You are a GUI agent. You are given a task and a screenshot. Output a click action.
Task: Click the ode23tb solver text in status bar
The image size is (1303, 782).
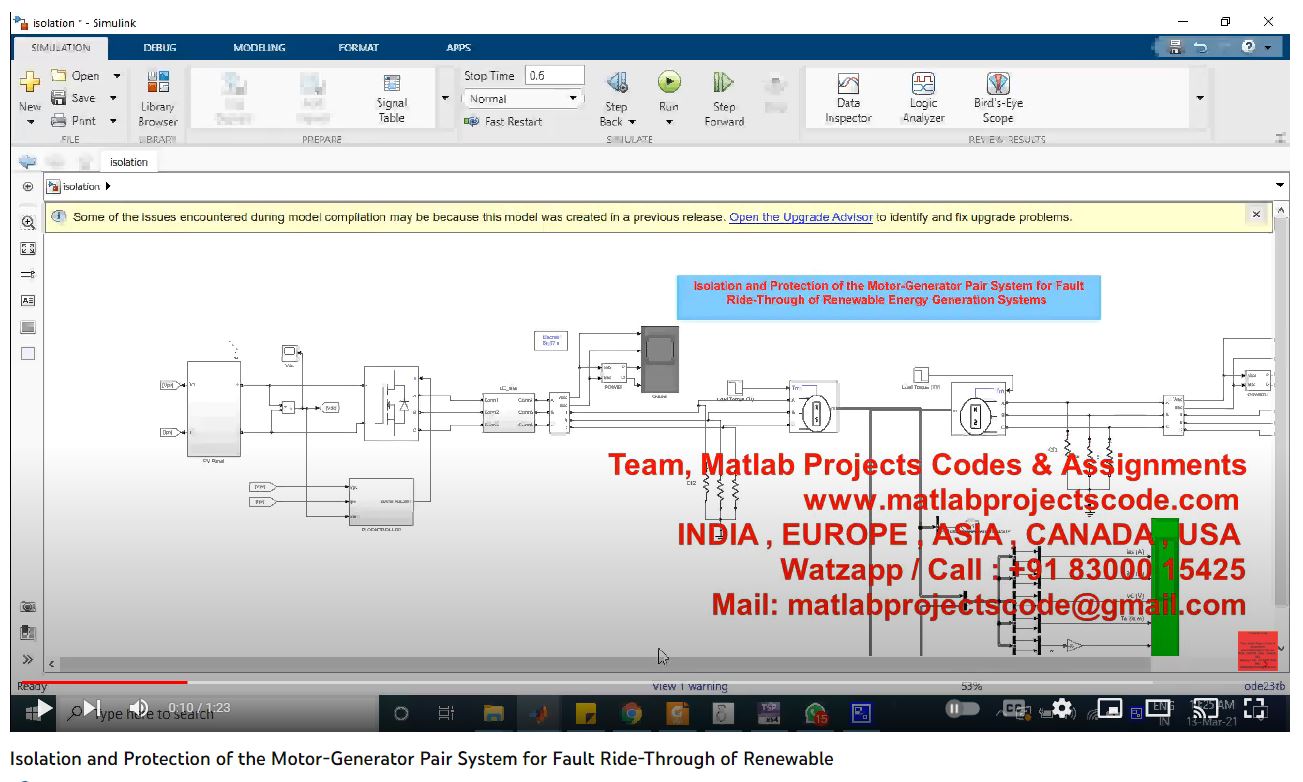pos(1264,686)
